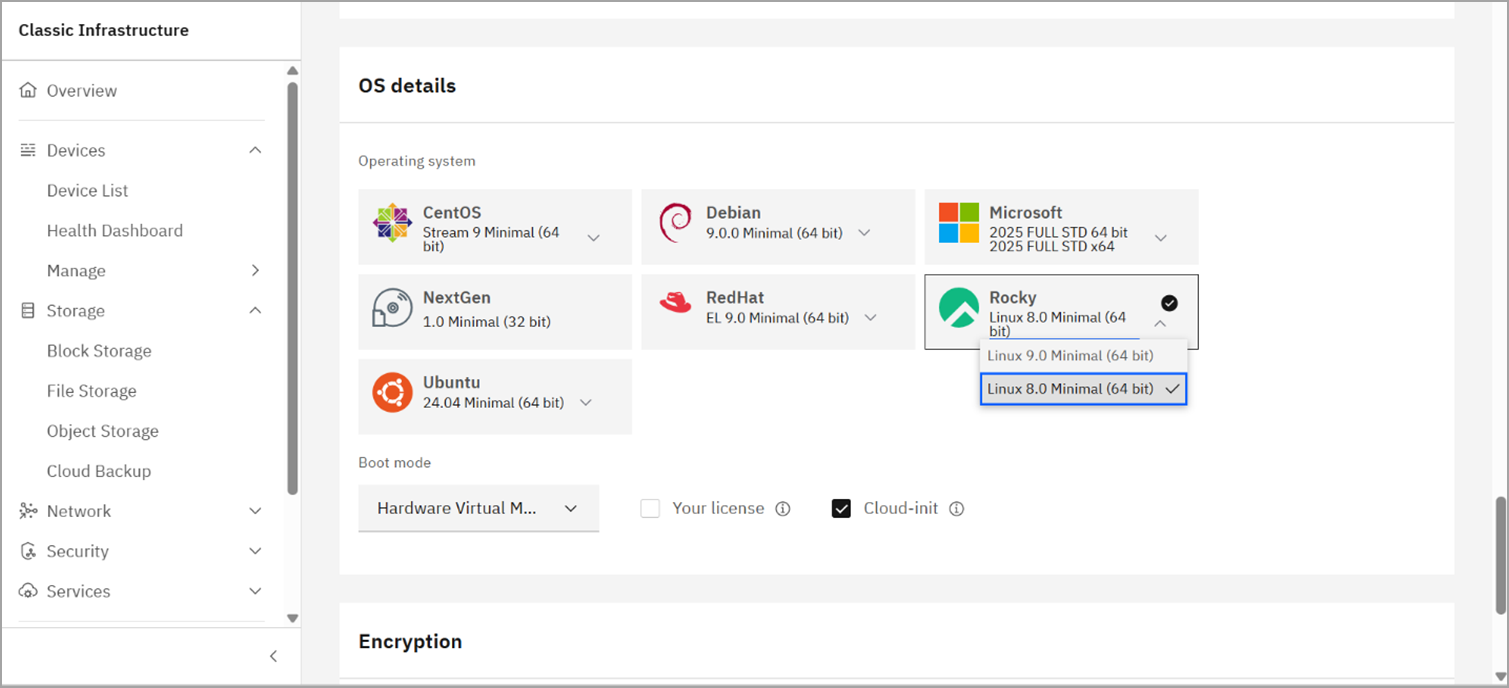The image size is (1509, 688).
Task: Click the RedHat hat logo
Action: 675,303
